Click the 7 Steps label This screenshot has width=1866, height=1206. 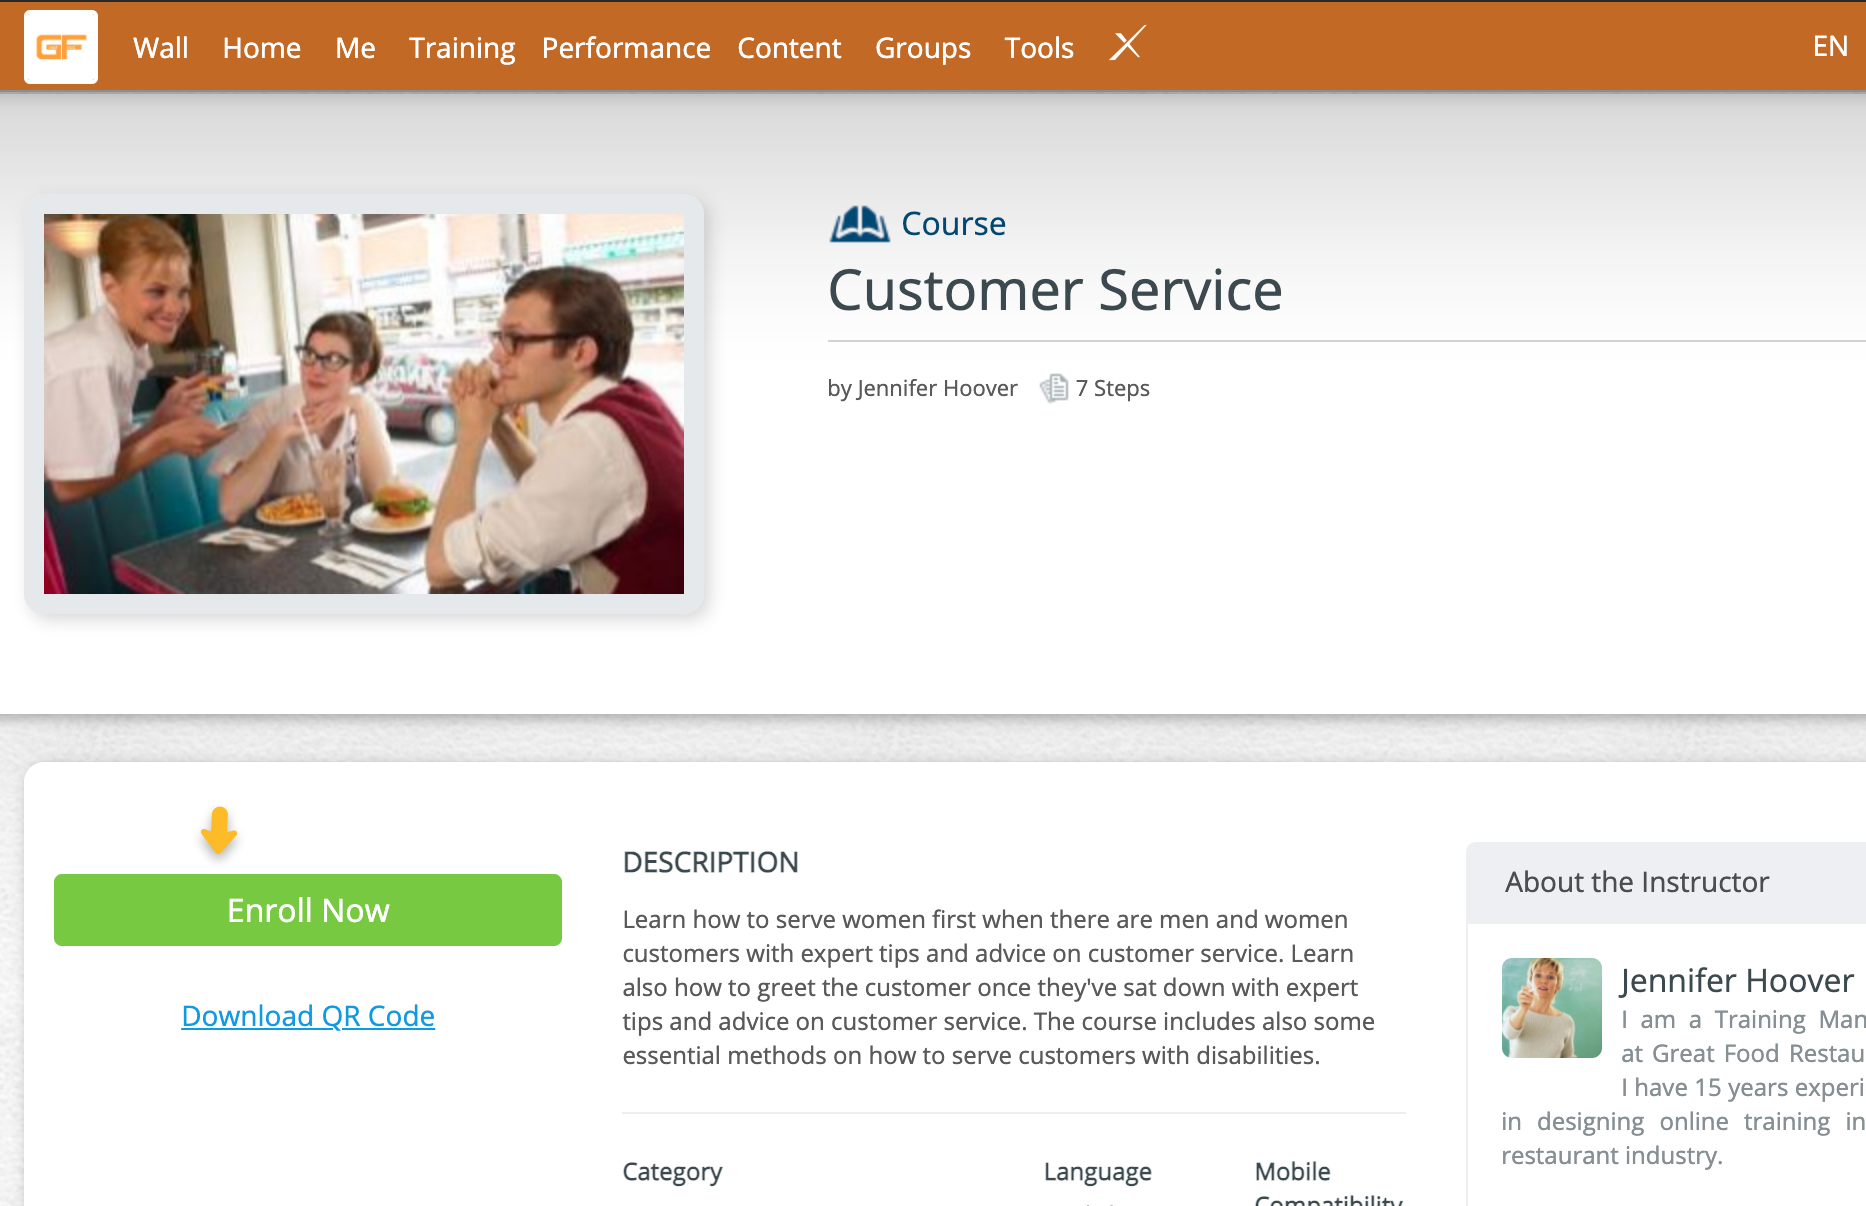pyautogui.click(x=1112, y=388)
